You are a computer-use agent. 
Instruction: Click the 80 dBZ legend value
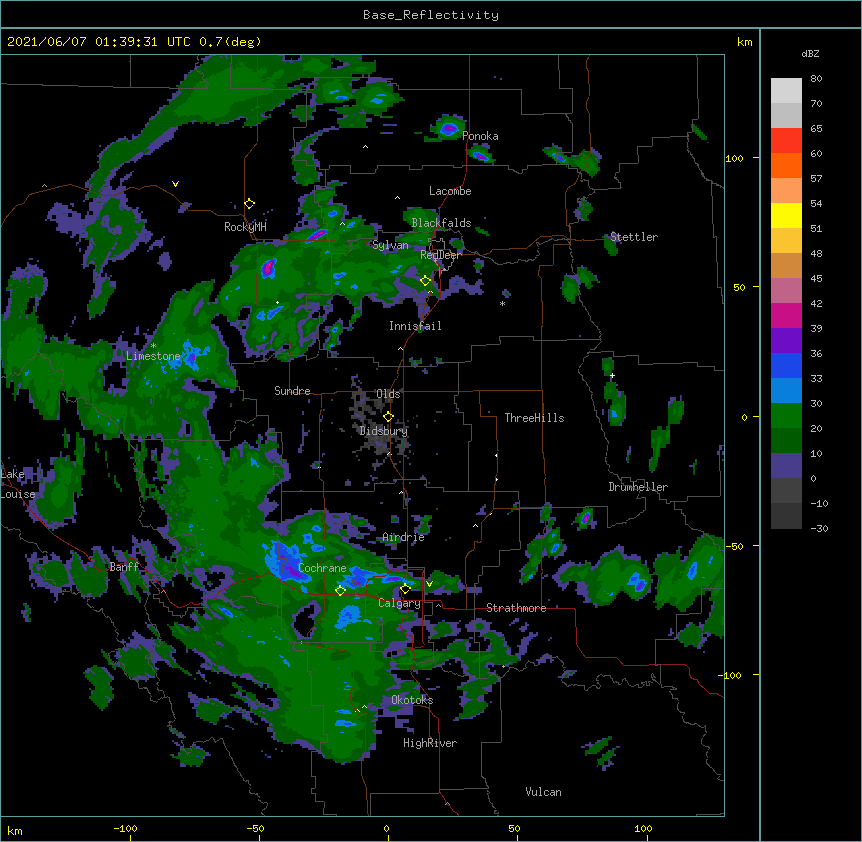pyautogui.click(x=816, y=79)
